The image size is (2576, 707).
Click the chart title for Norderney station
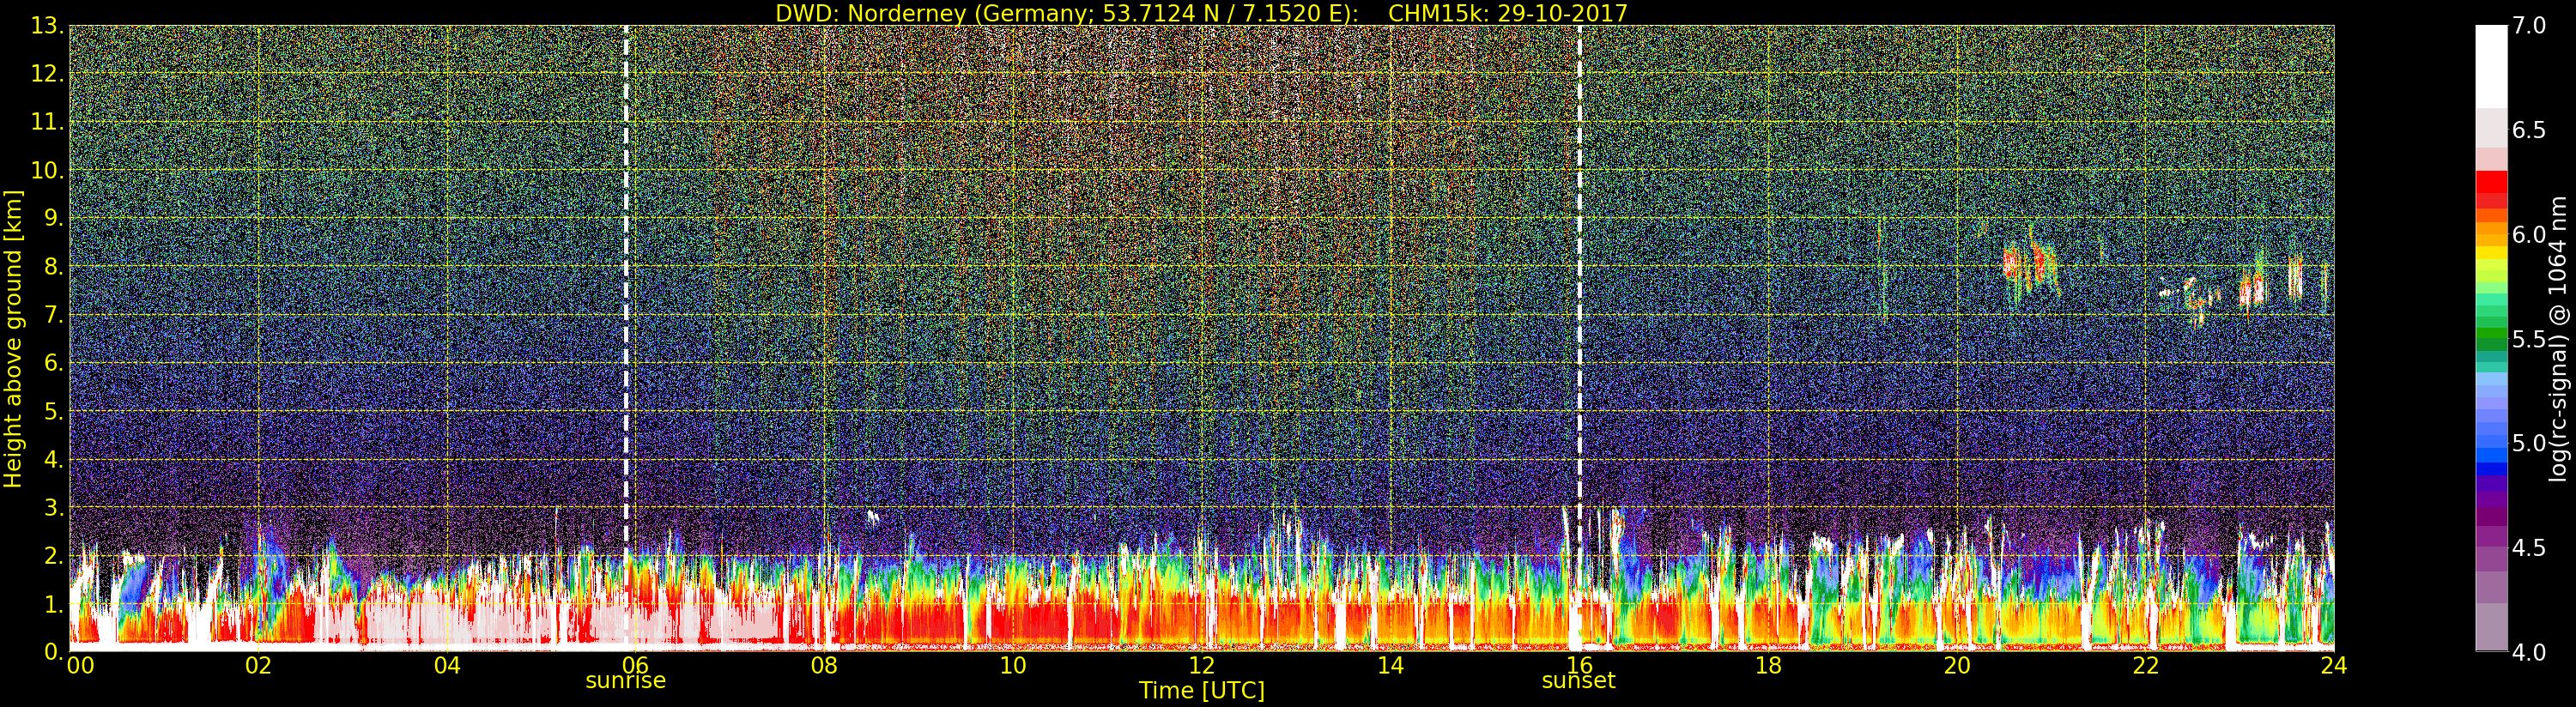1201,13
